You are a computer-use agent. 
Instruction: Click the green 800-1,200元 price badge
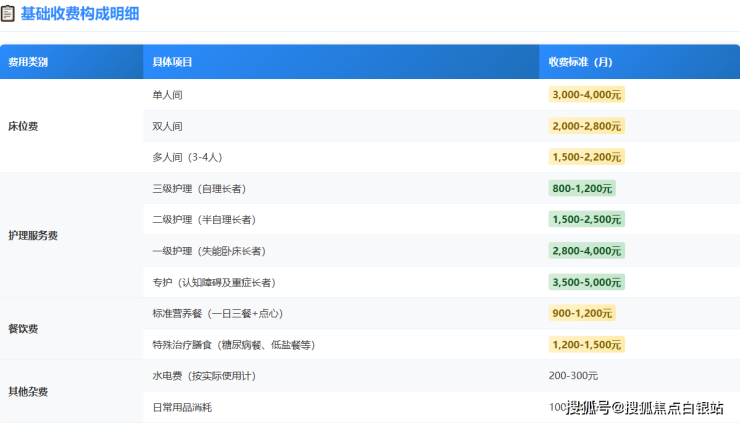click(x=581, y=188)
